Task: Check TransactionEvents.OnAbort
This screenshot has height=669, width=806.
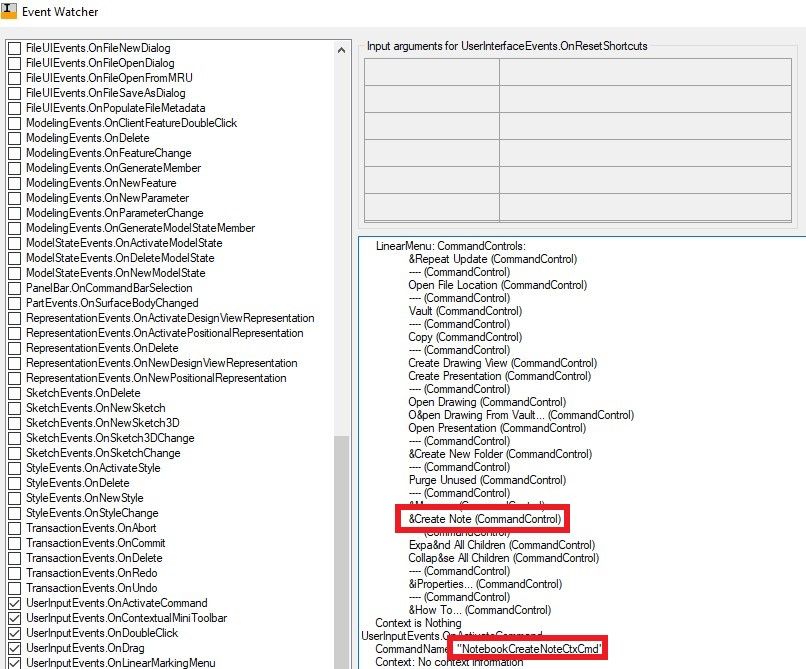Action: (x=14, y=528)
